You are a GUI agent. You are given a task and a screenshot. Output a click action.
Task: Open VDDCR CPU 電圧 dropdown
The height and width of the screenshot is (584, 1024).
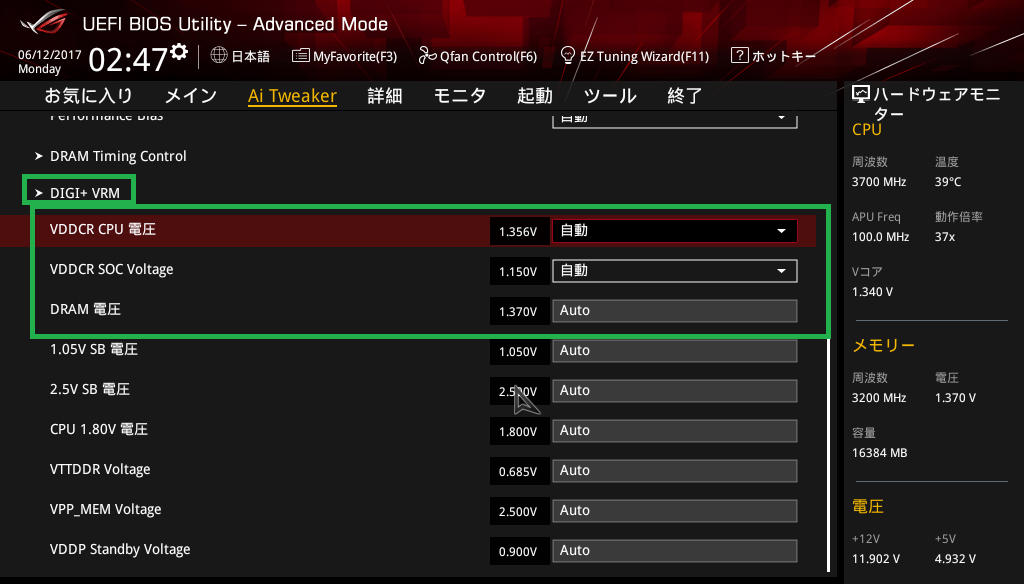pyautogui.click(x=675, y=231)
